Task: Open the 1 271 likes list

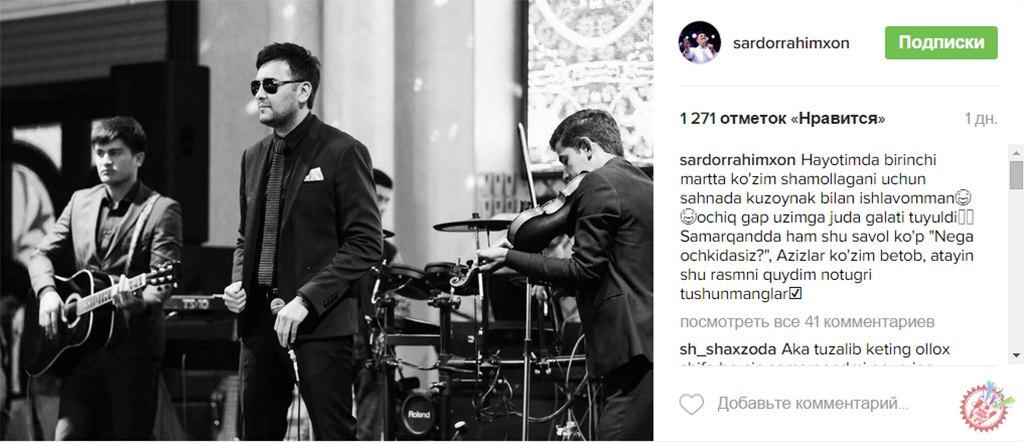Action: coord(782,119)
